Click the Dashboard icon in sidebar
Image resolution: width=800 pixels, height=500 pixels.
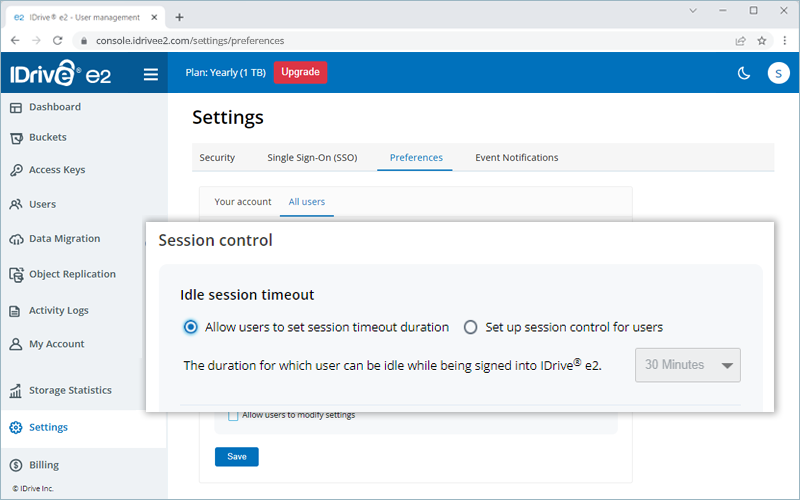tap(16, 107)
